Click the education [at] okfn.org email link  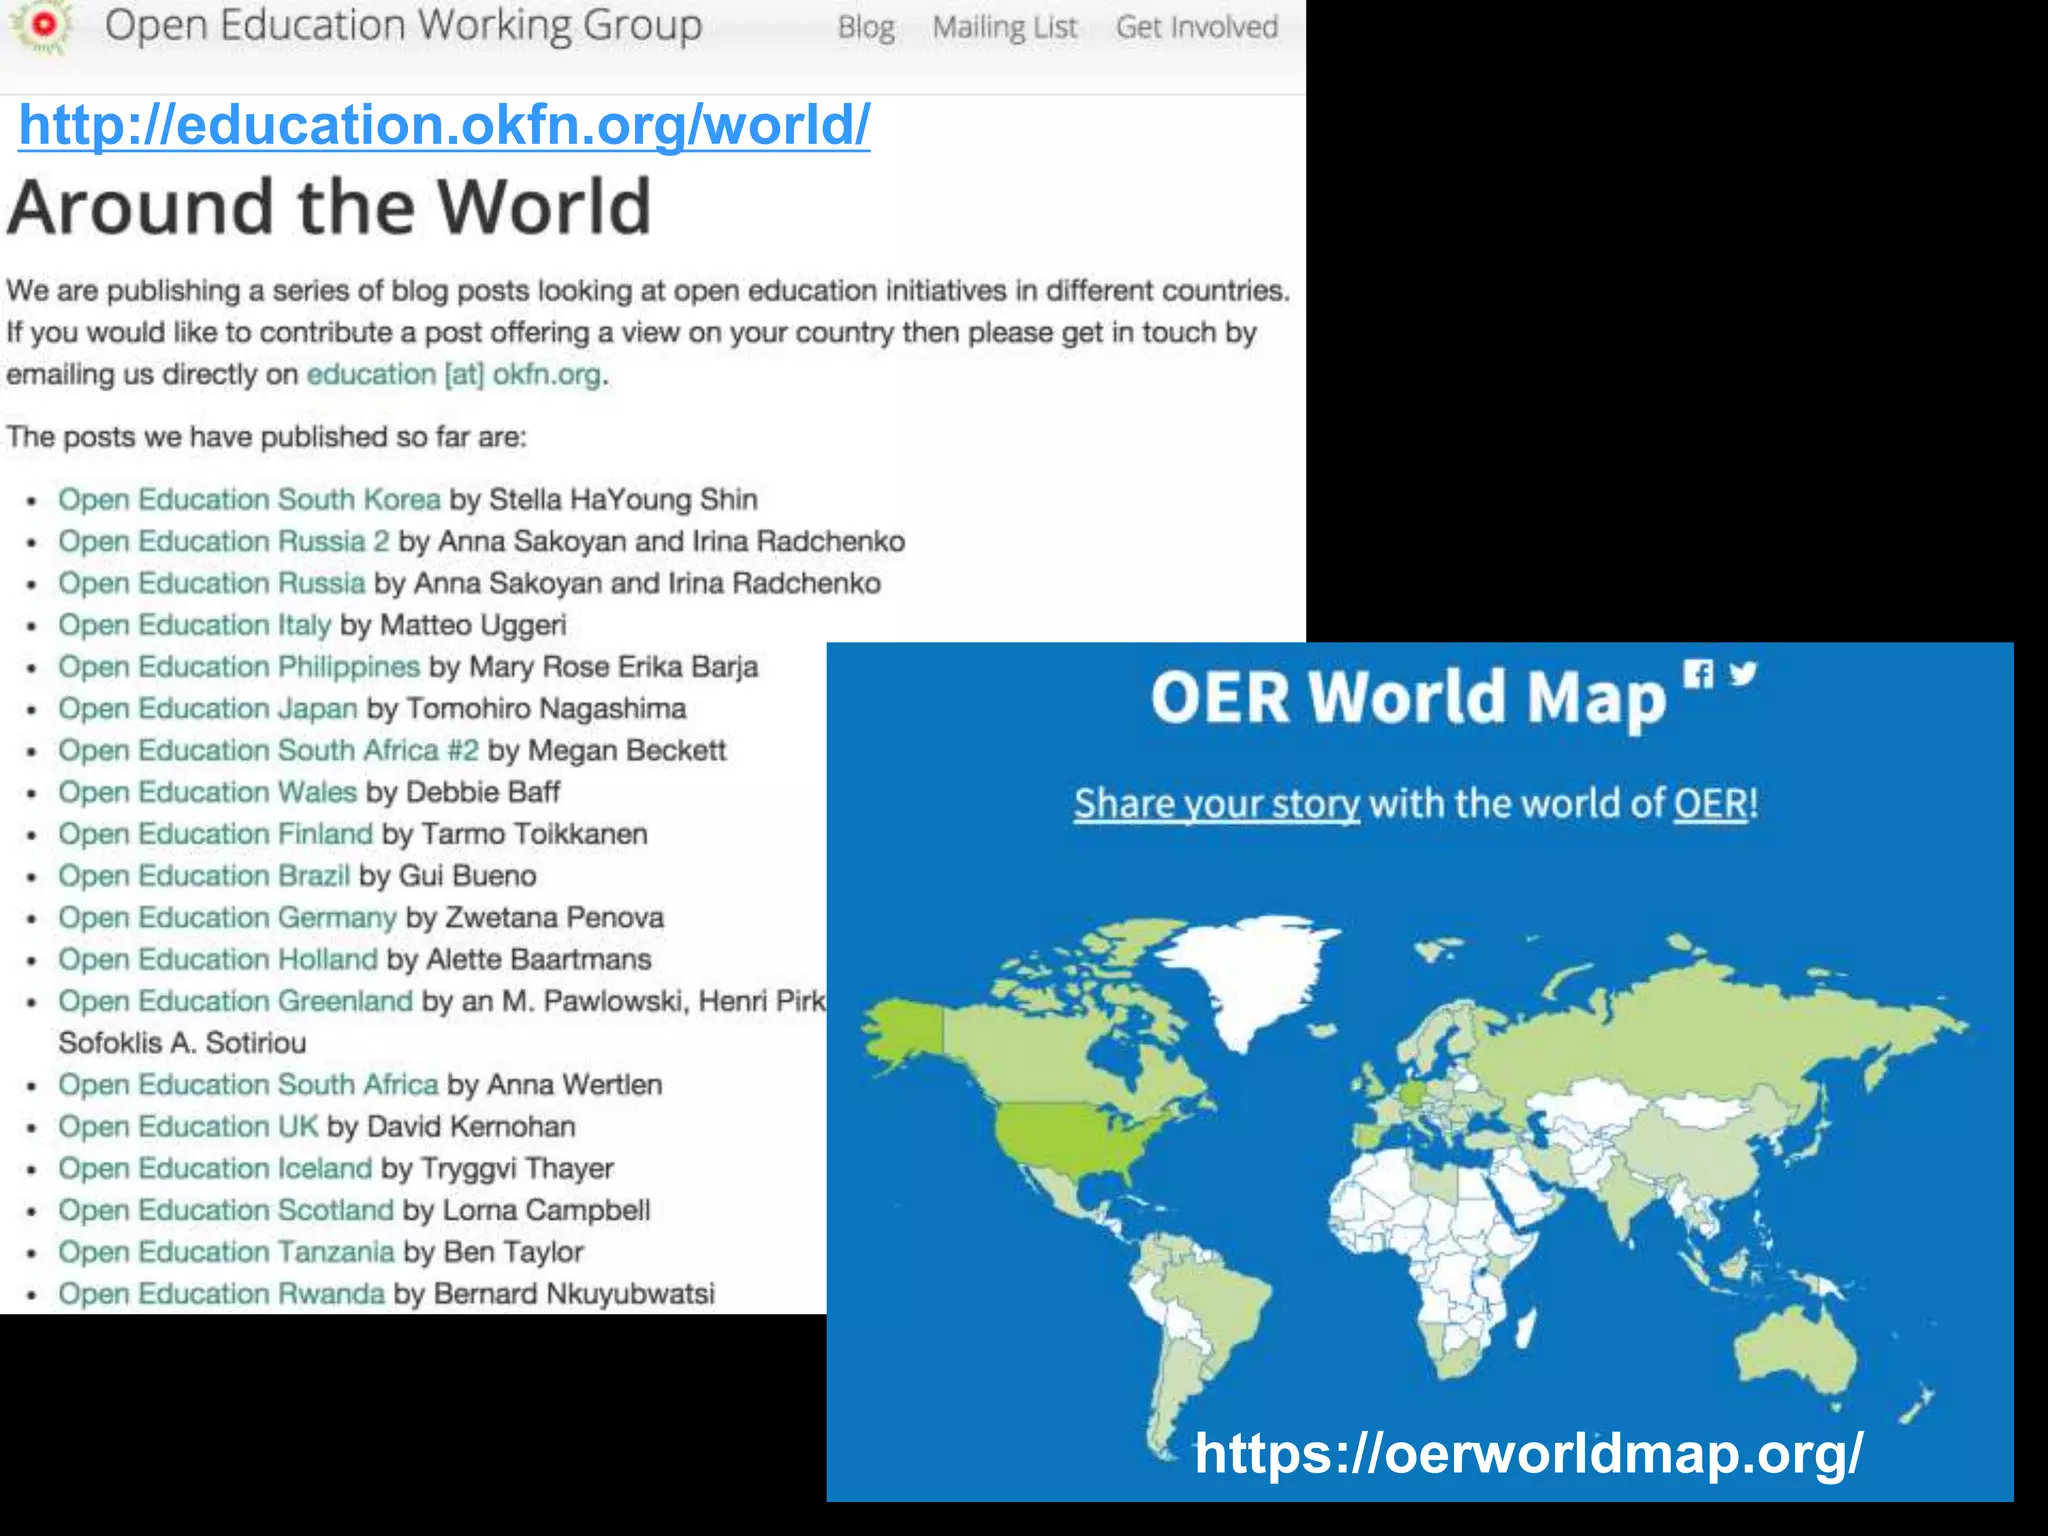[454, 375]
